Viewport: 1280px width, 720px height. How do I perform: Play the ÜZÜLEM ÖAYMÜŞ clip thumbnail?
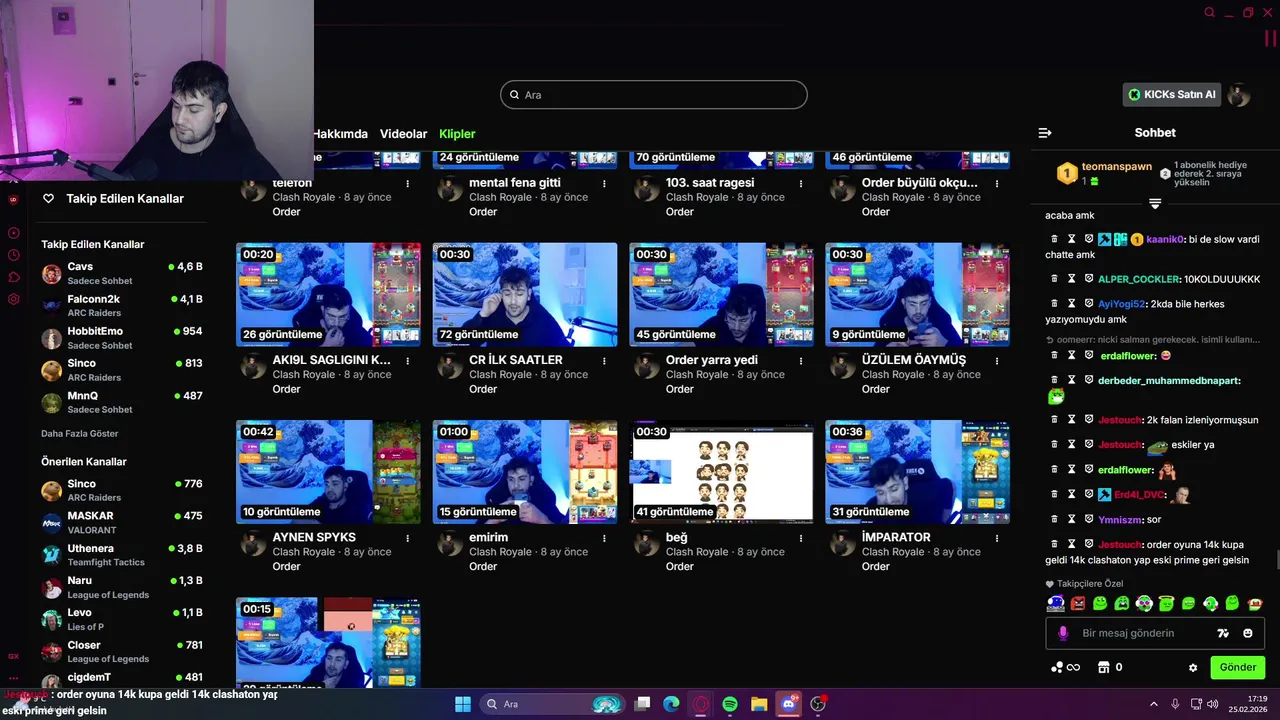tap(917, 294)
